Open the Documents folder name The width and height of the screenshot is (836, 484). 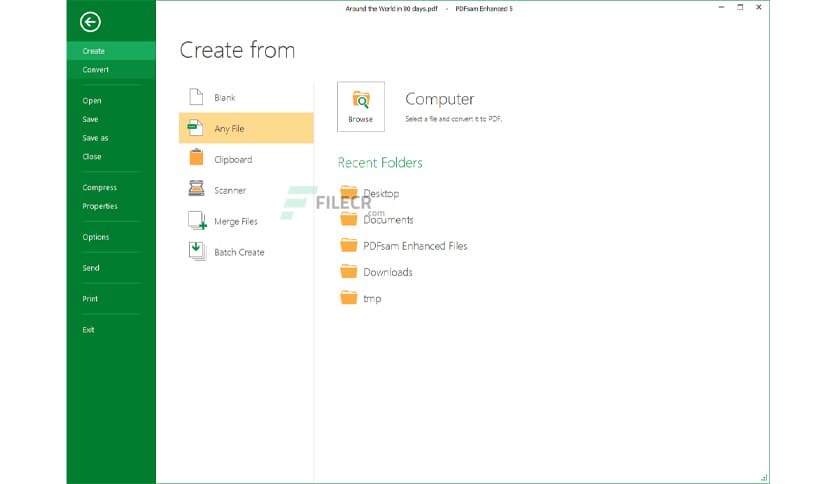pos(388,220)
